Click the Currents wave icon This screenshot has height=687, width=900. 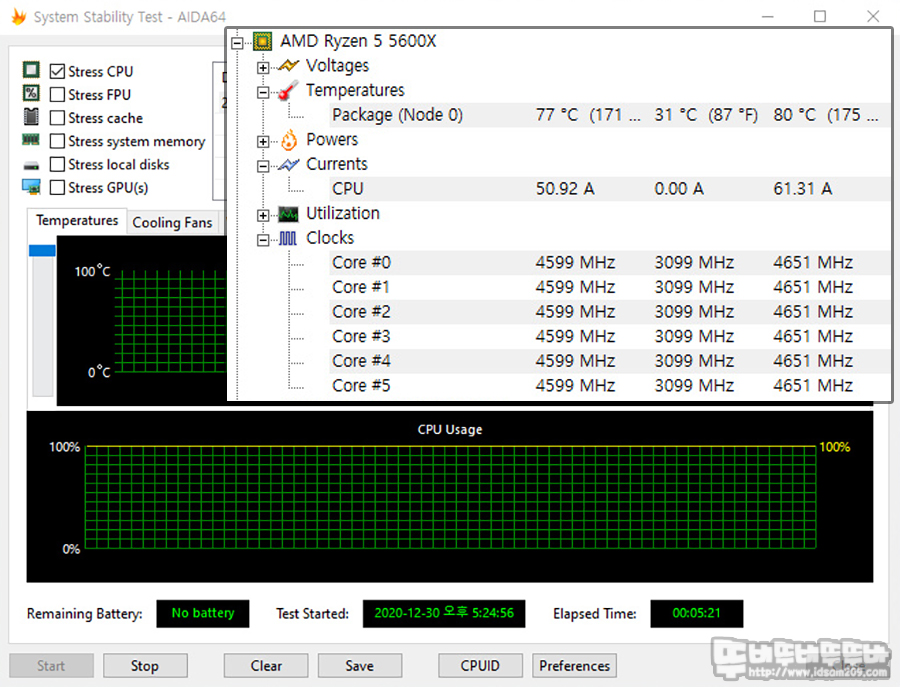[288, 165]
